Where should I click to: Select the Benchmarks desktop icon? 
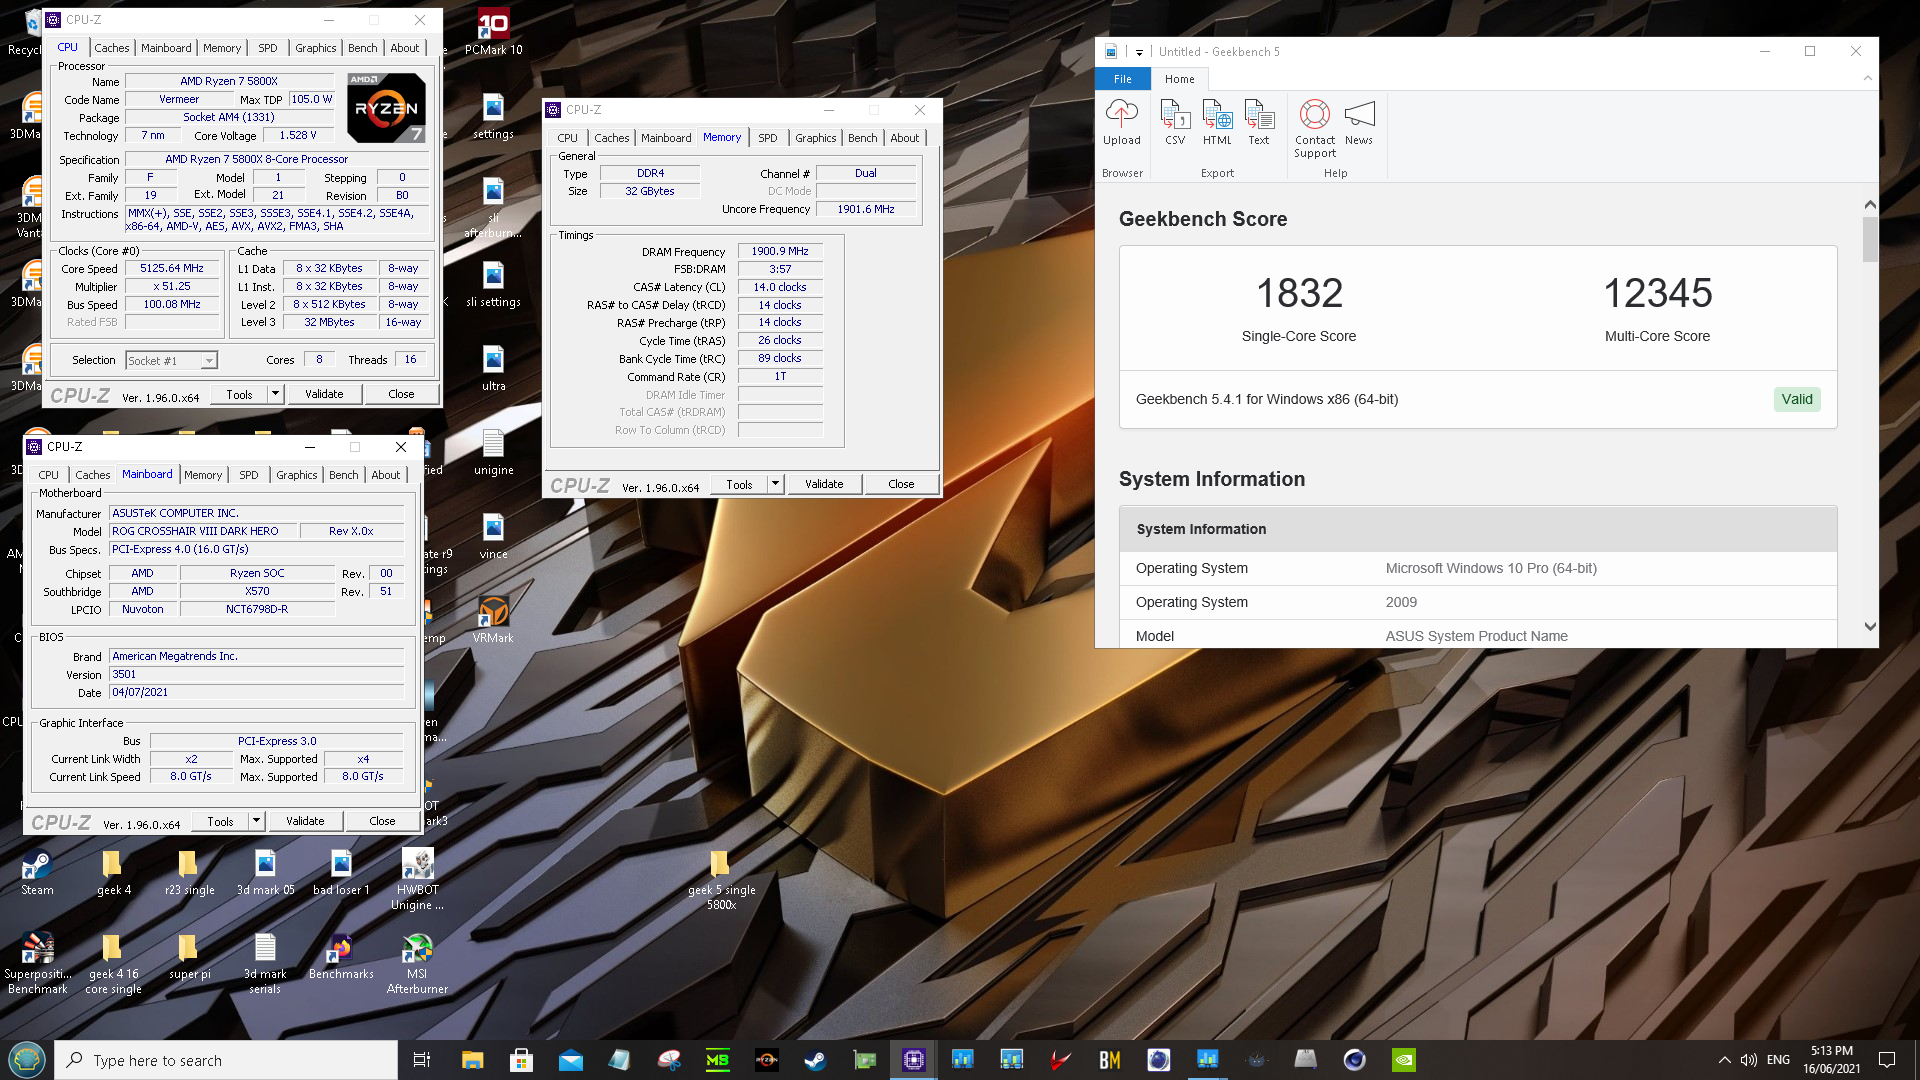coord(341,956)
